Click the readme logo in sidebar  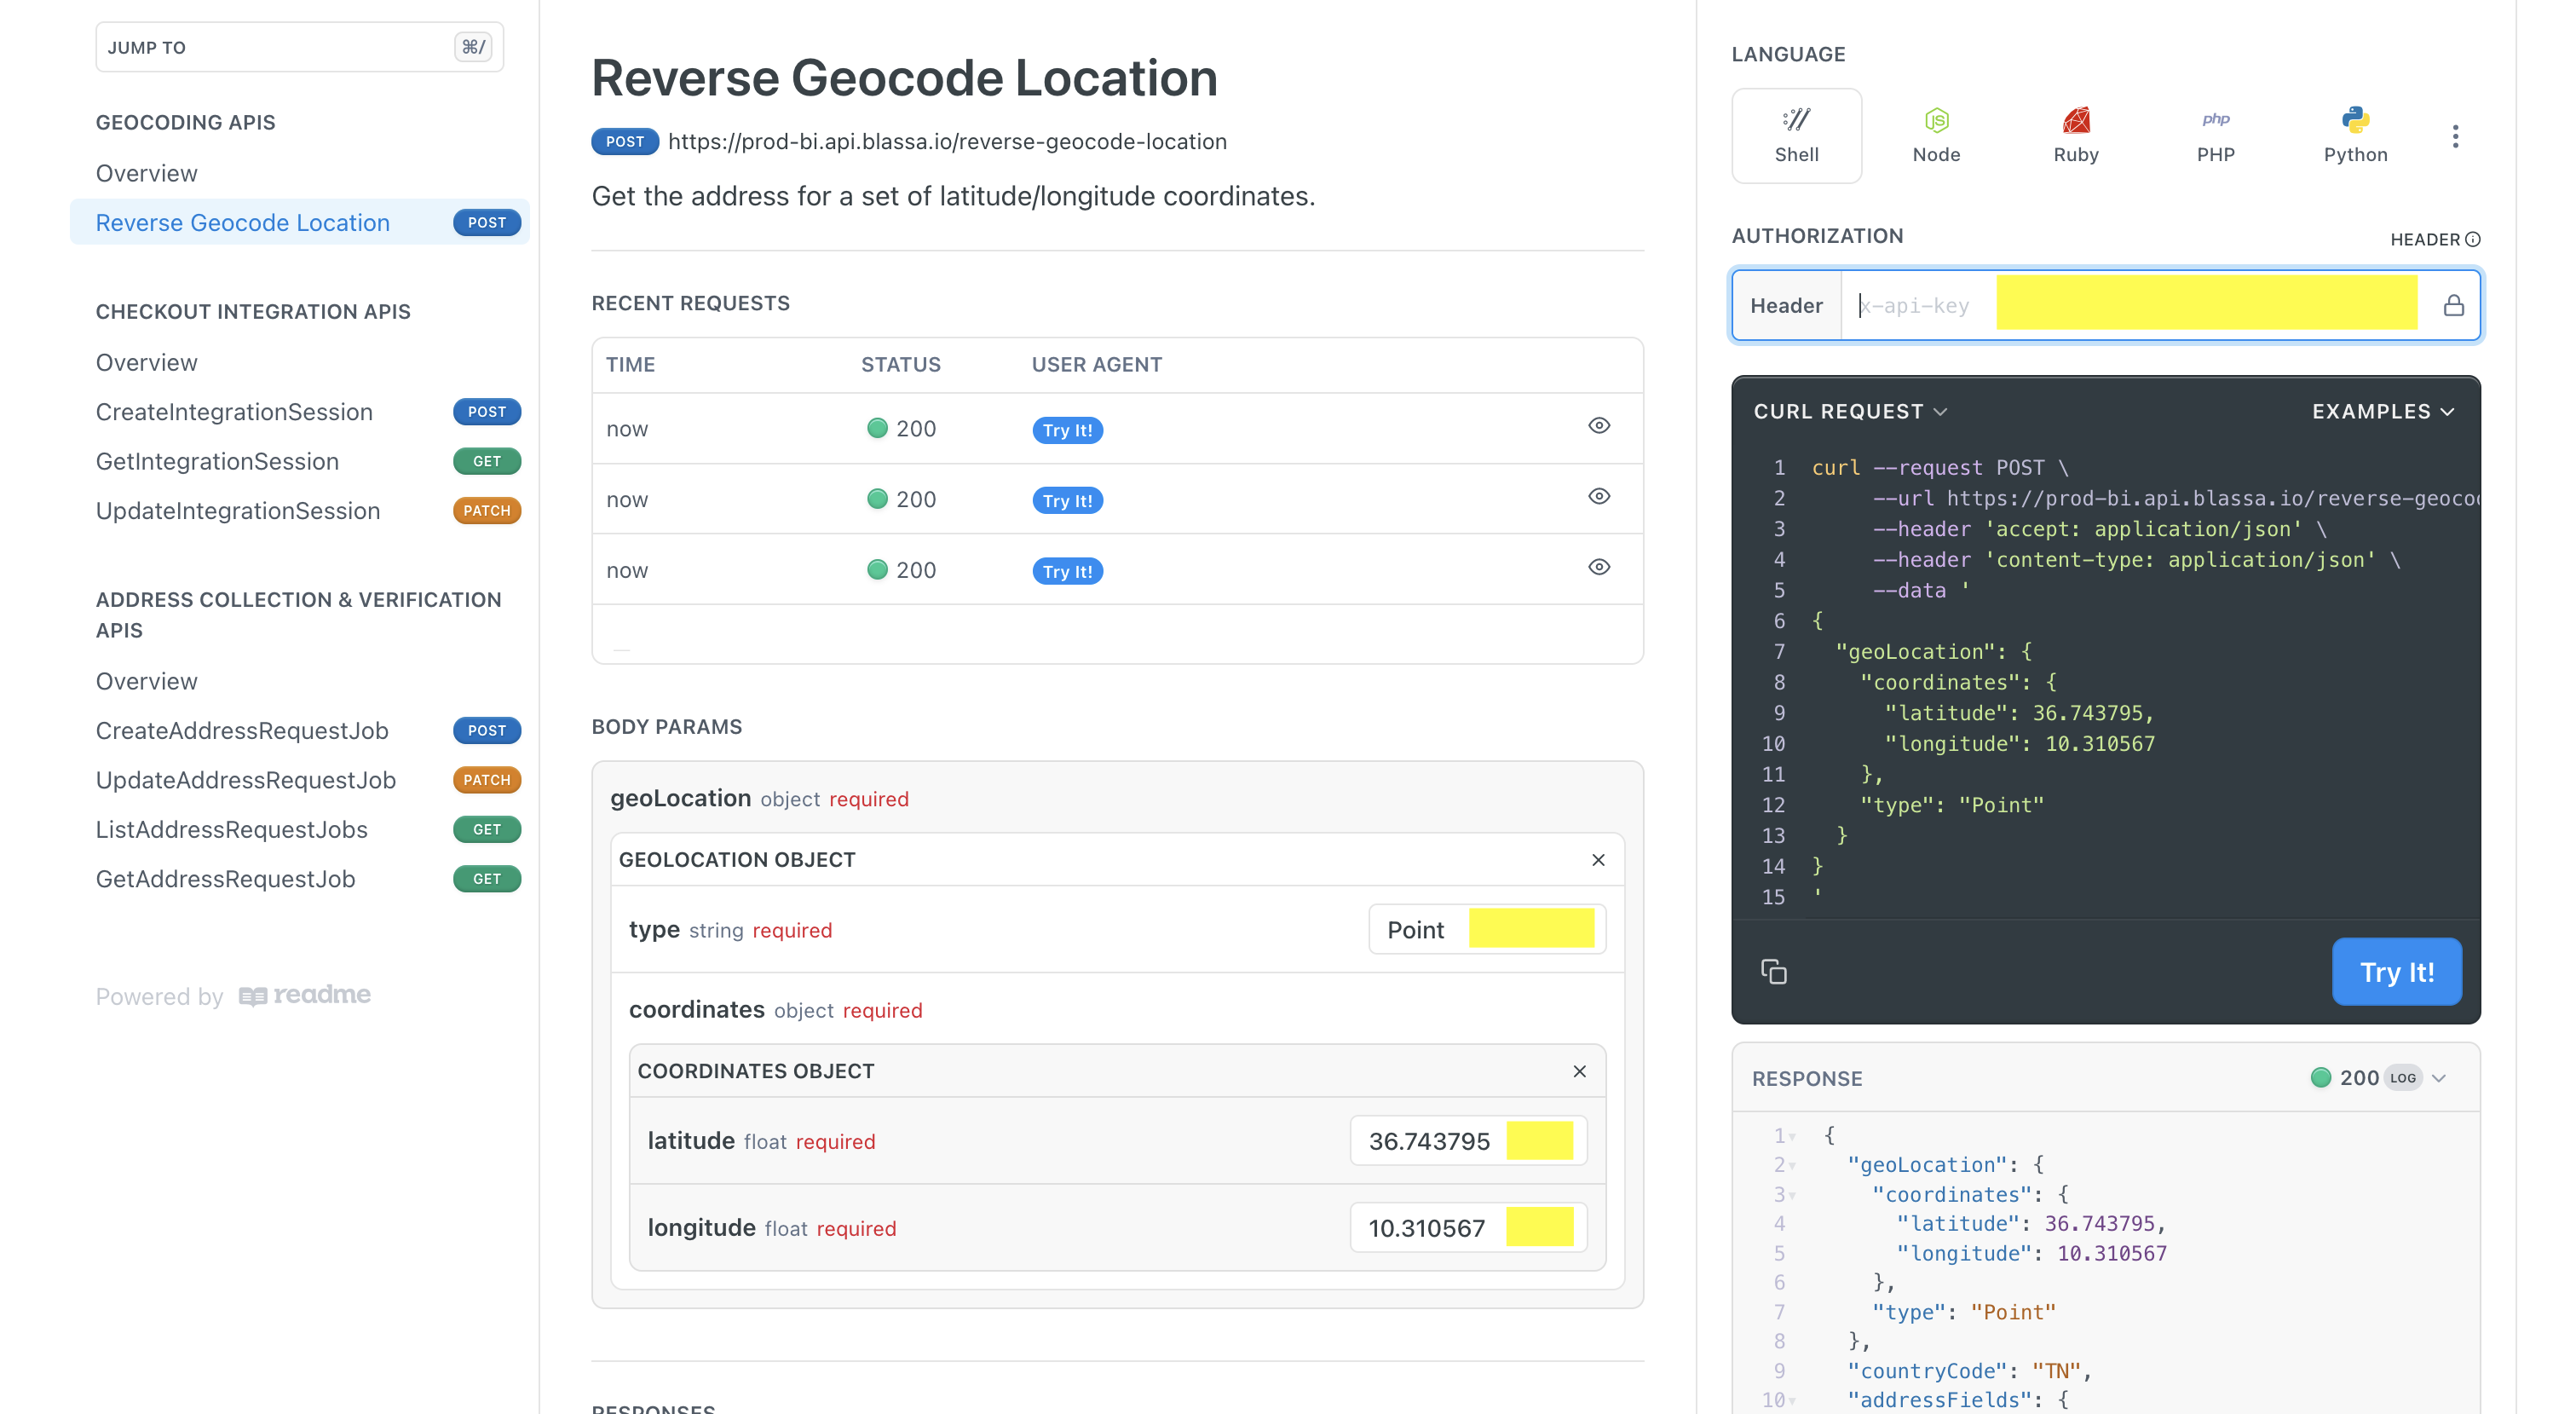(305, 995)
